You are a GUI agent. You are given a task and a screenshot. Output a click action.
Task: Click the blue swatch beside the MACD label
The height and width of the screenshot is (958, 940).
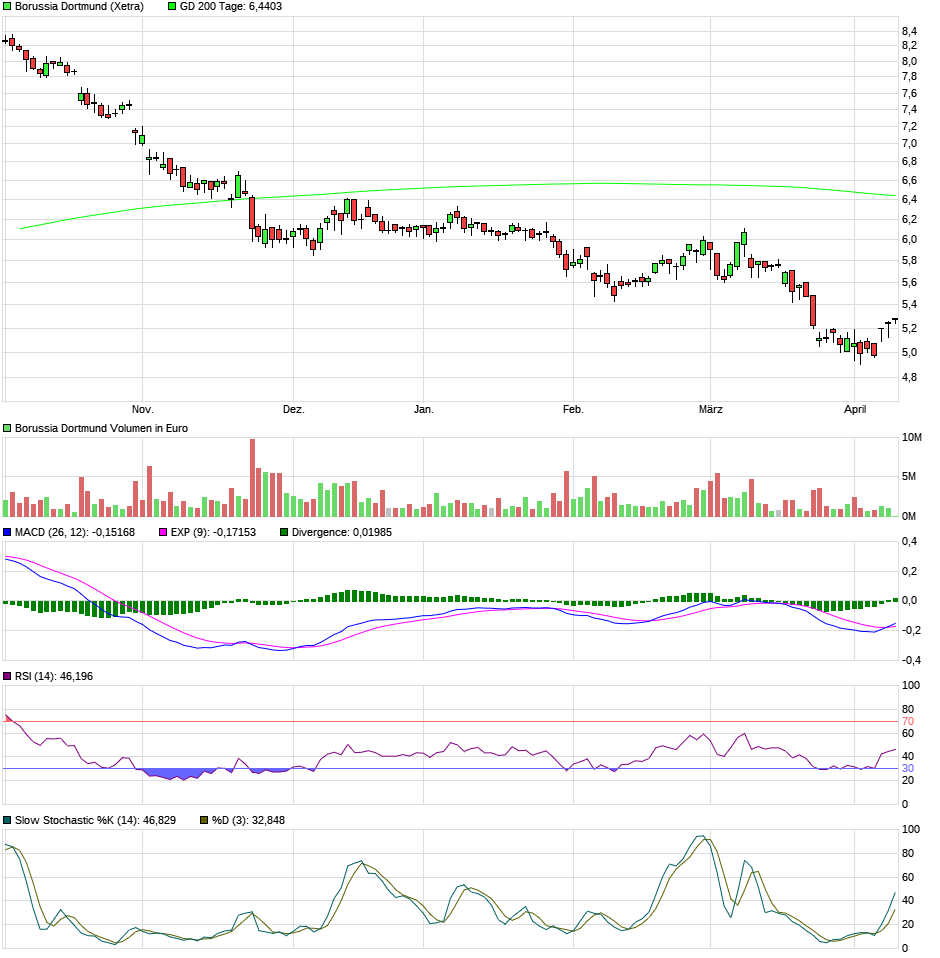tap(7, 532)
